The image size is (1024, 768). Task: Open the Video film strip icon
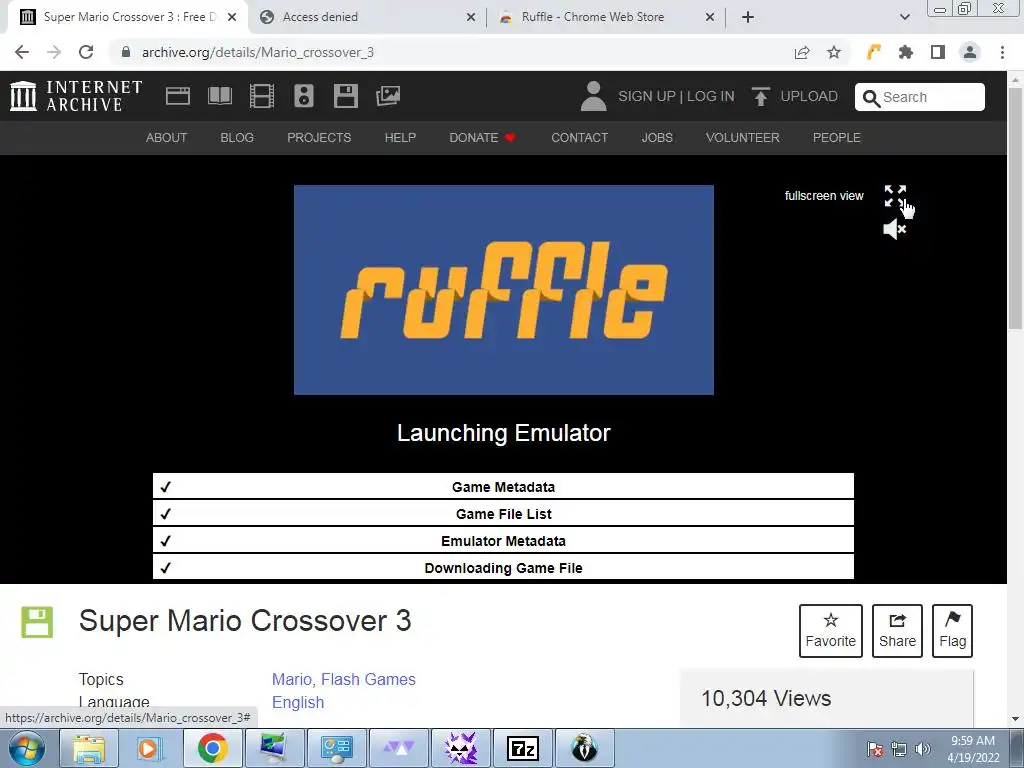(262, 96)
